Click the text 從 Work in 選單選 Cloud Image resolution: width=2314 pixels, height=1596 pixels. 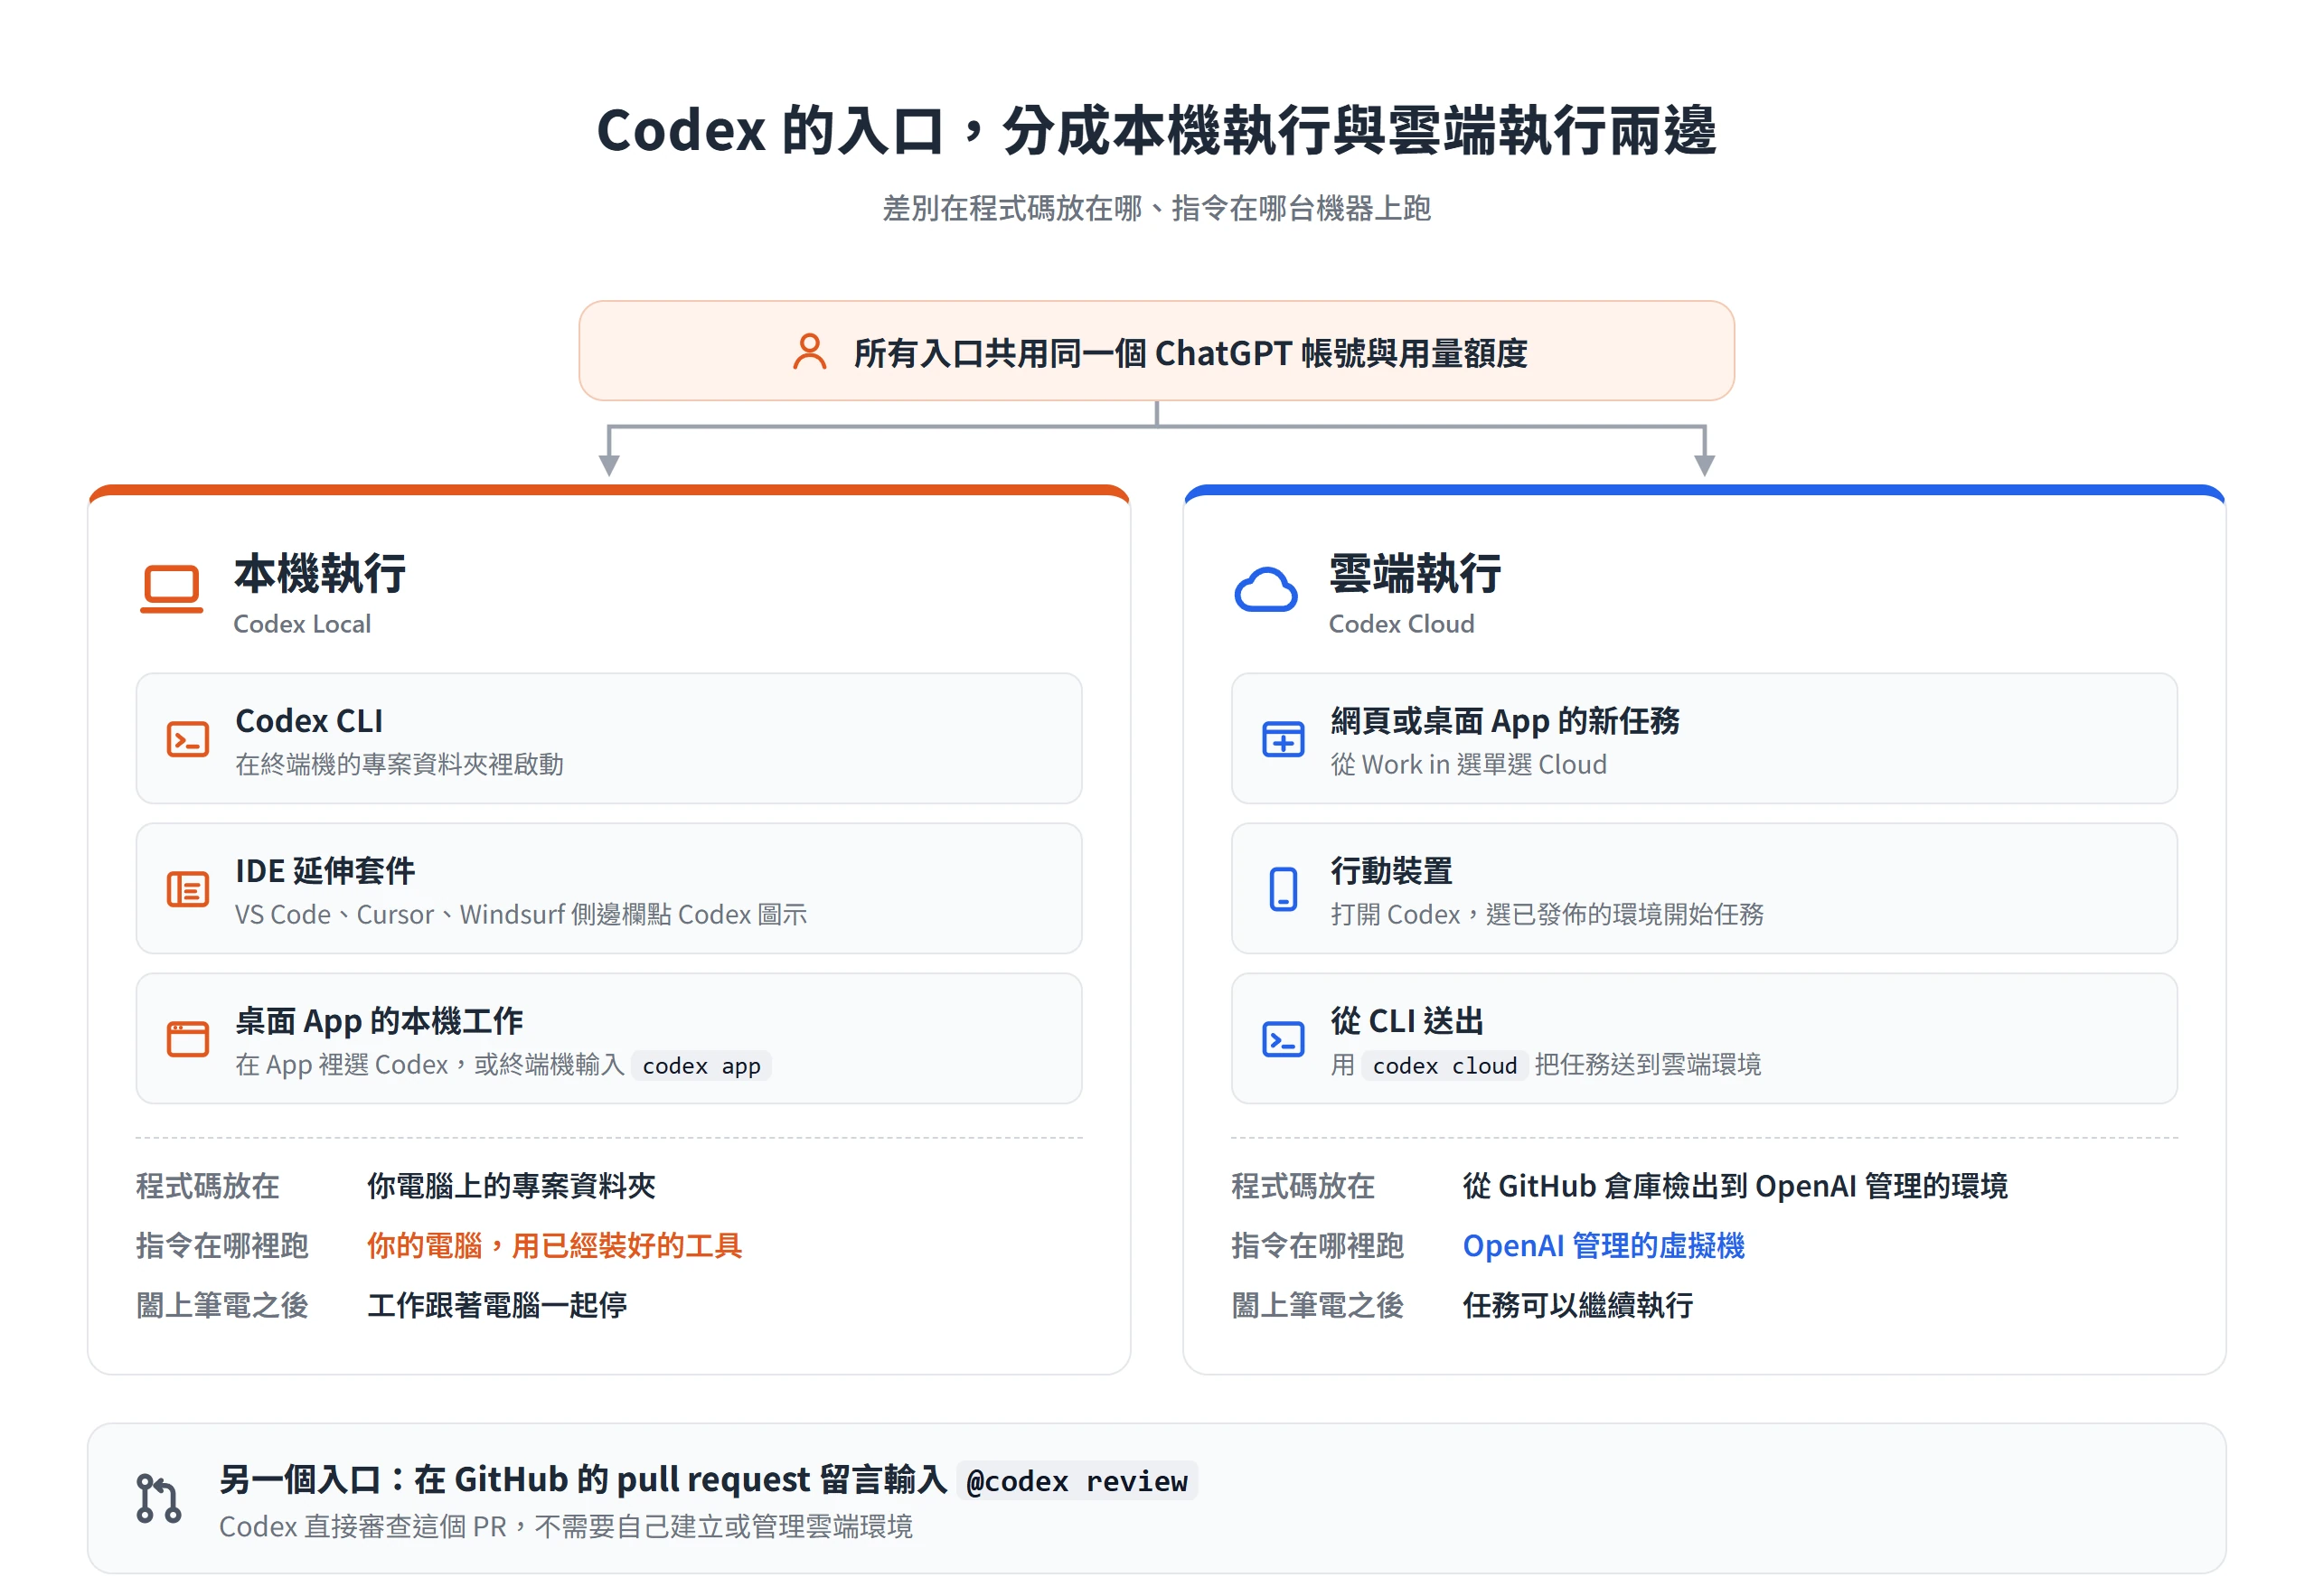[1468, 764]
